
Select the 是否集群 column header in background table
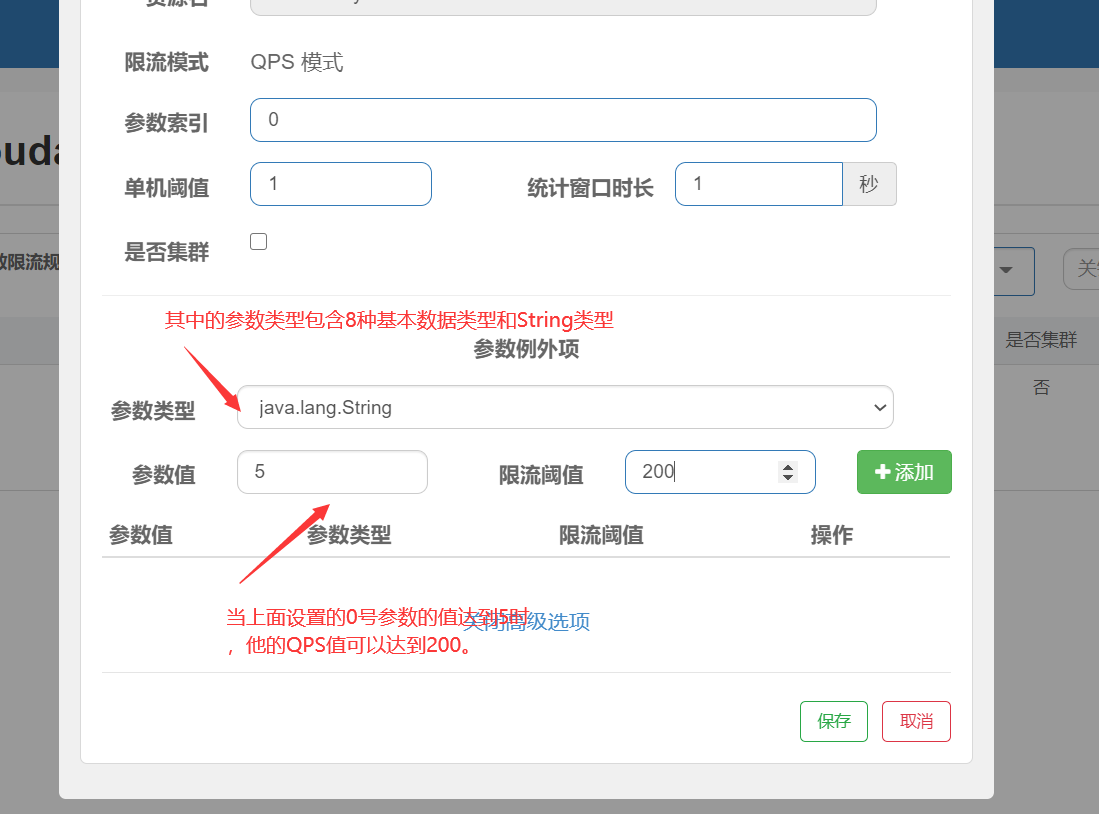[1041, 340]
